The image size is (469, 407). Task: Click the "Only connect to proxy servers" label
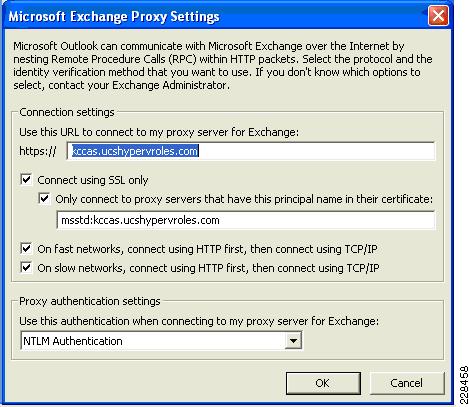[244, 199]
